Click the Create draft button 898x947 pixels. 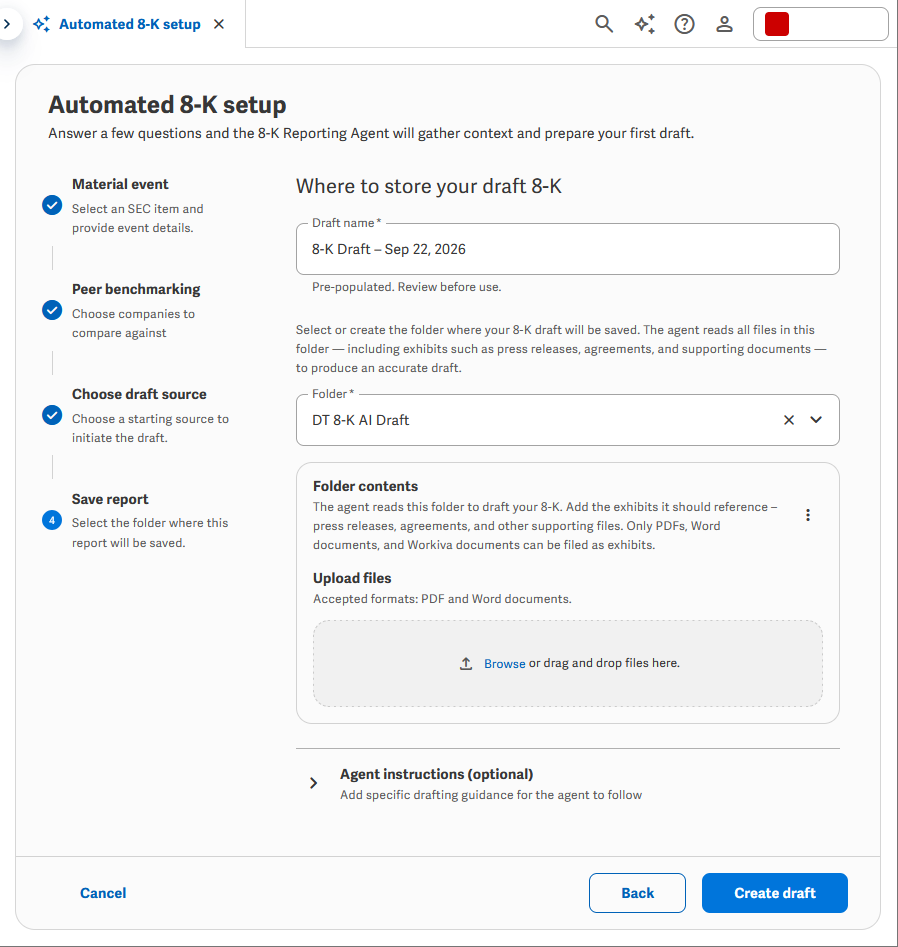click(774, 893)
